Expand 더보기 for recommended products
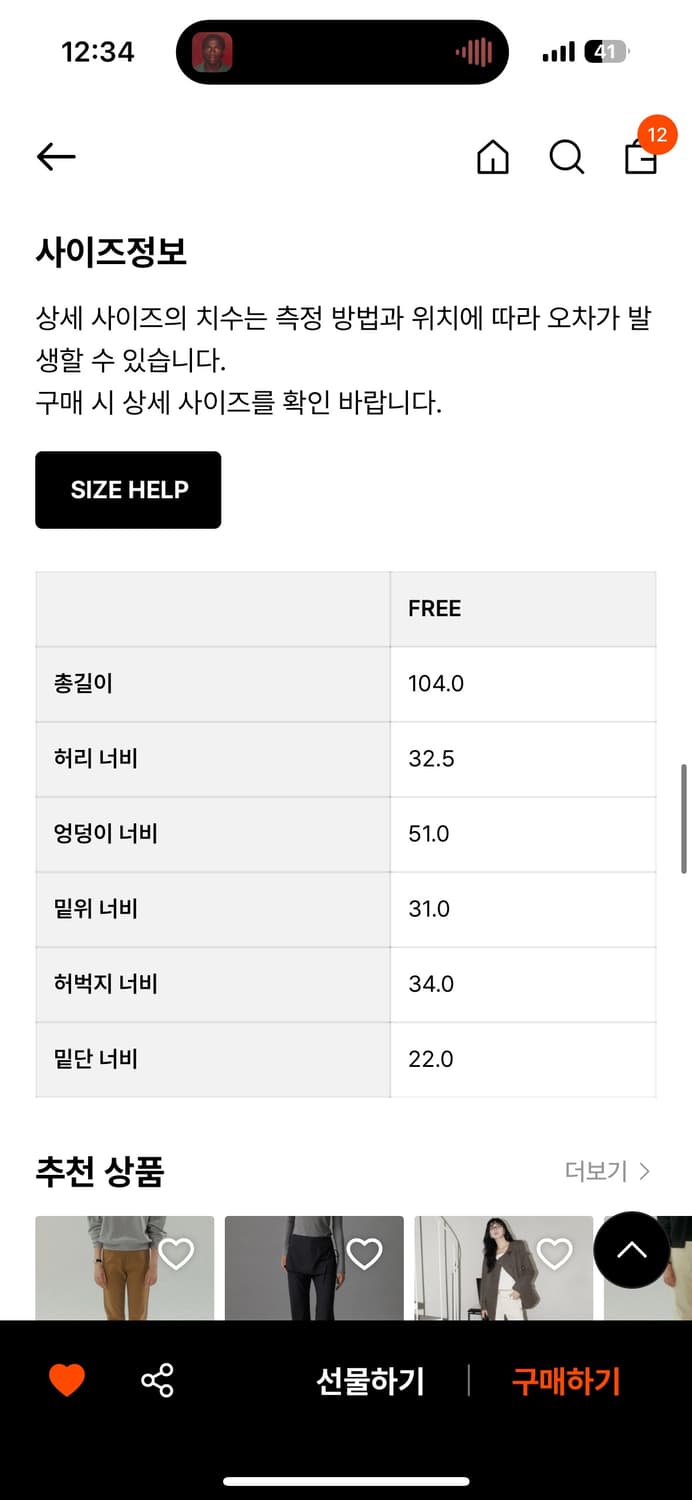 pos(607,1171)
